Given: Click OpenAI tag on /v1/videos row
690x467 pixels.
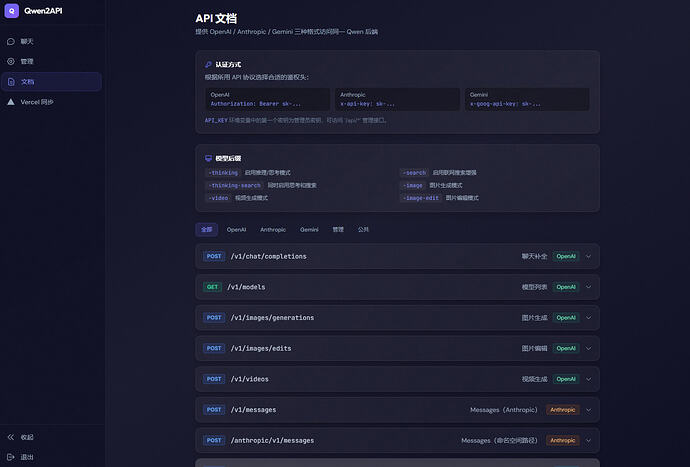Looking at the screenshot, I should (566, 379).
